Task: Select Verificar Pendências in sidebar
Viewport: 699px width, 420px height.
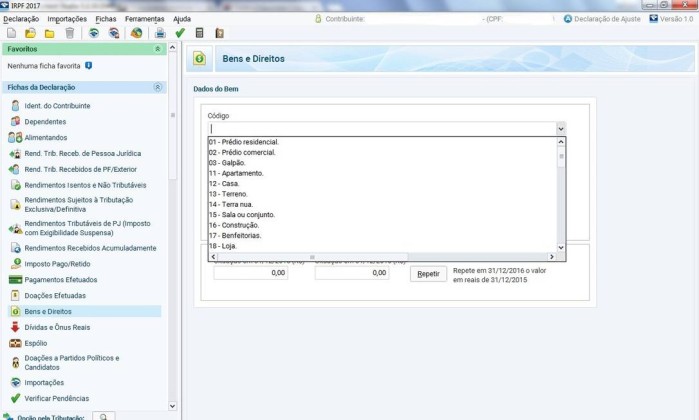Action: (x=58, y=399)
